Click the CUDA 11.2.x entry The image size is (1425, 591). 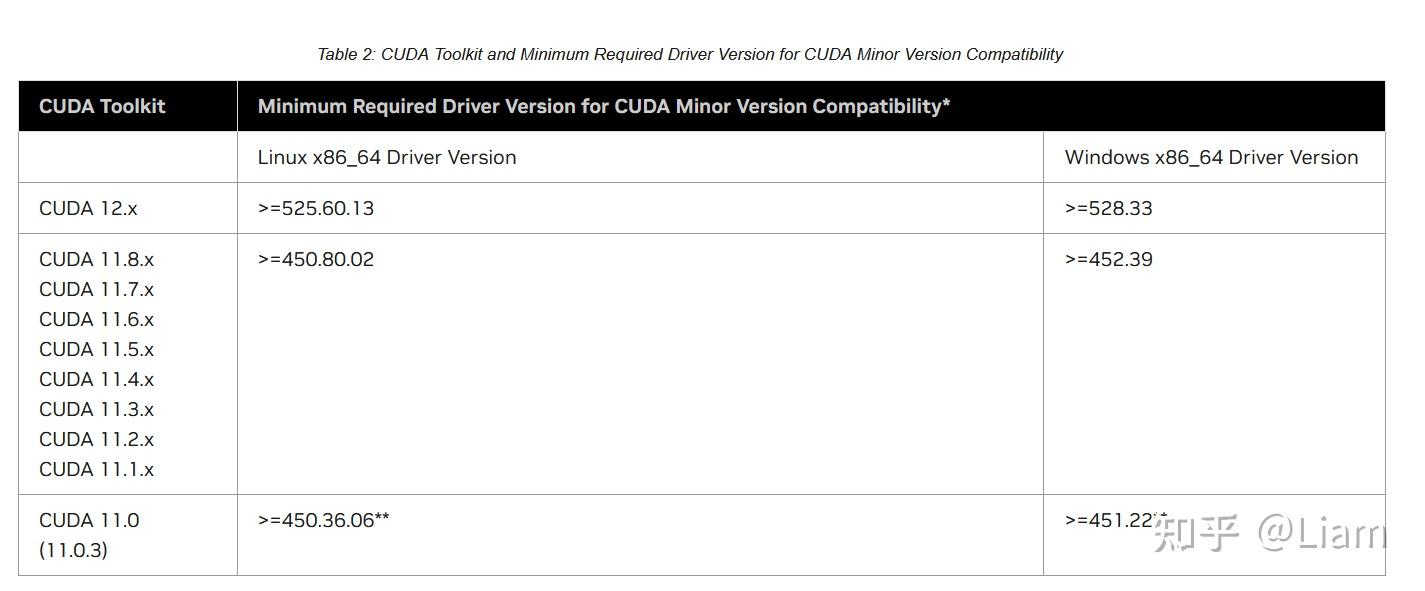96,439
